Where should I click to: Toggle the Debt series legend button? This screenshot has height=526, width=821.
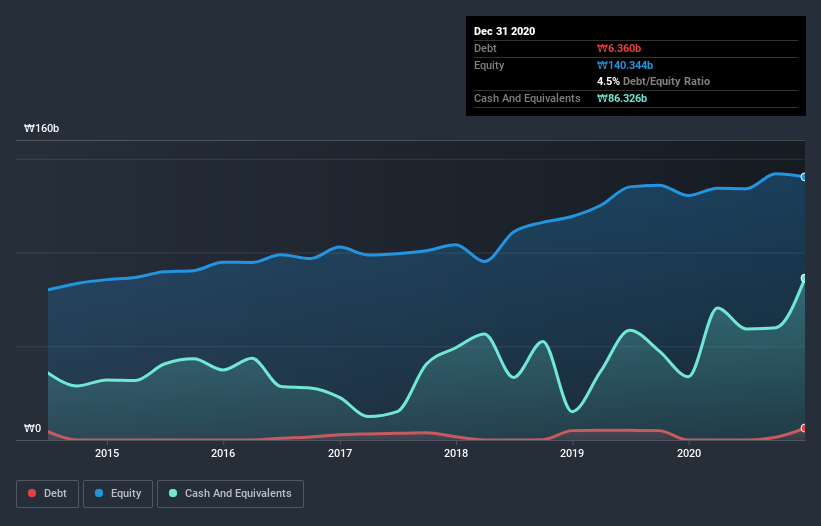click(47, 494)
